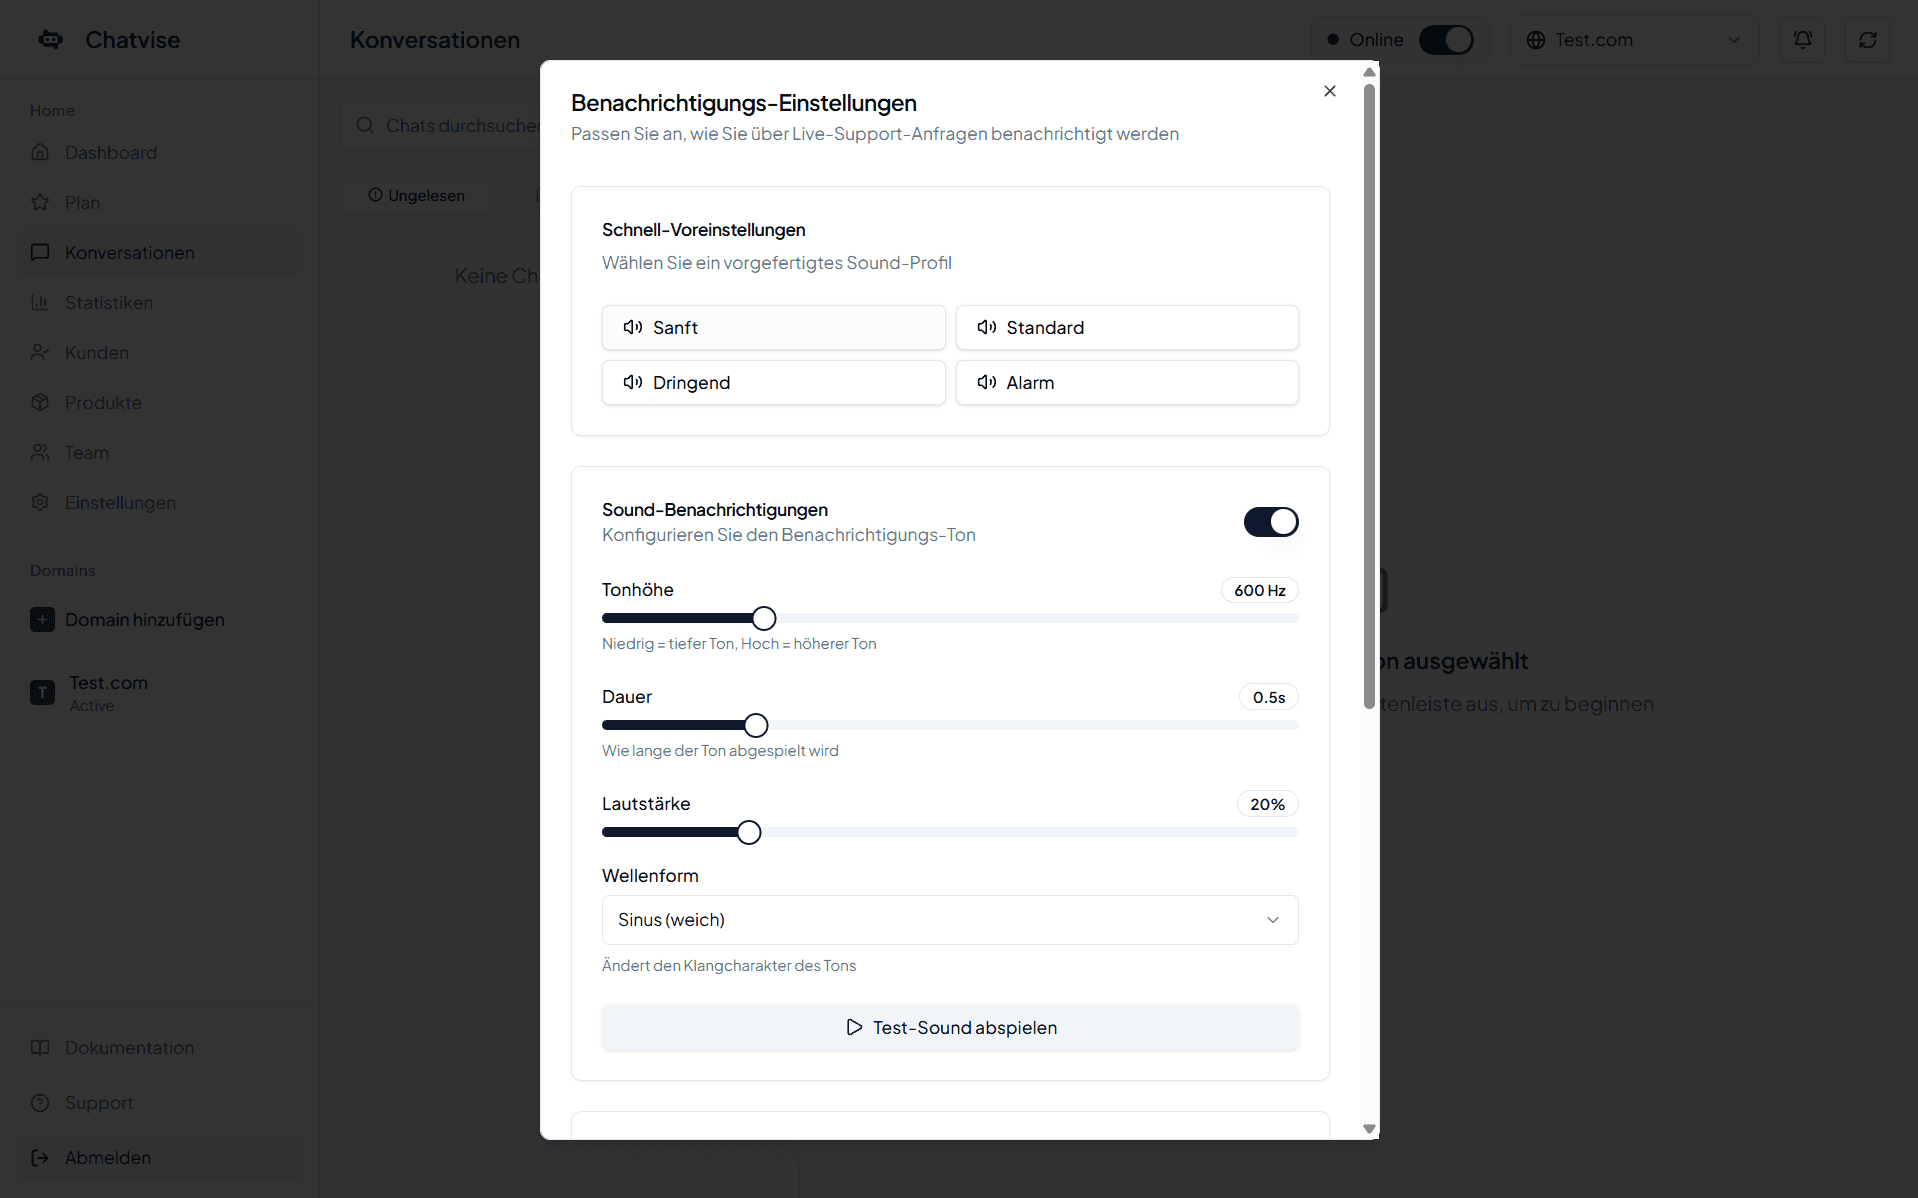Open the notification bell icon
Viewport: 1918px width, 1198px height.
tap(1803, 39)
